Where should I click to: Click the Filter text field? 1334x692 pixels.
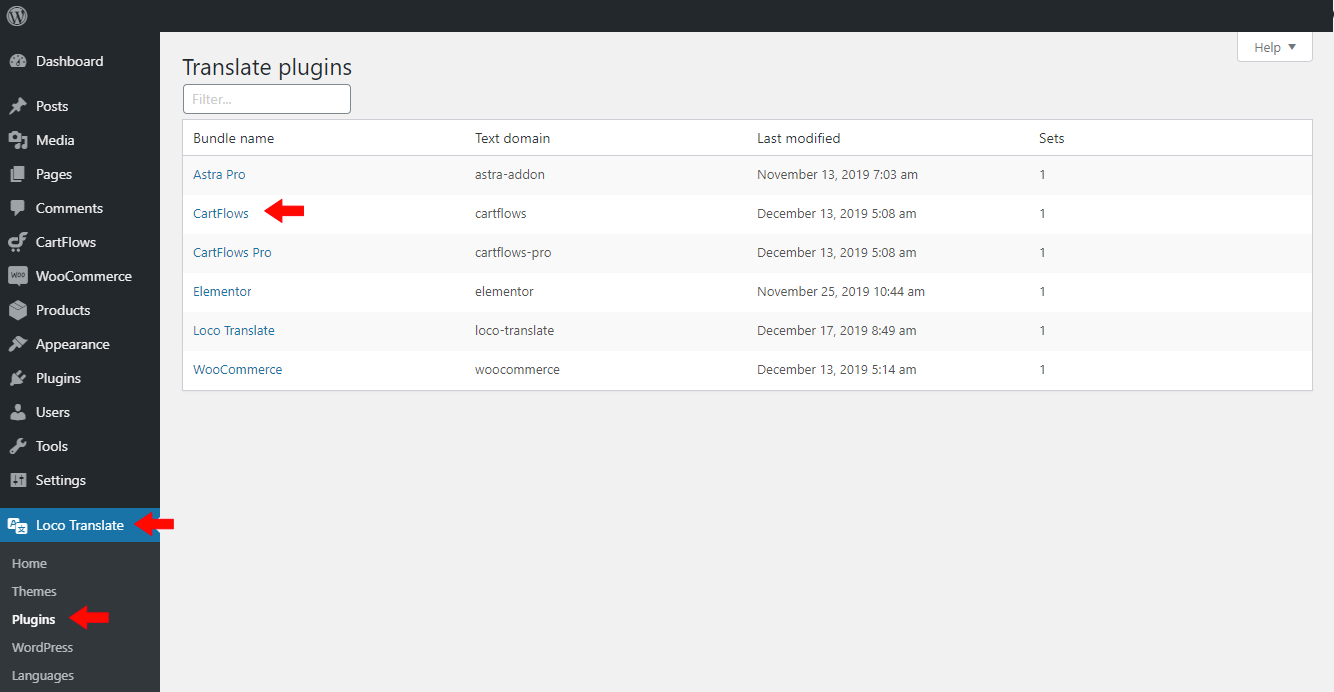coord(267,99)
